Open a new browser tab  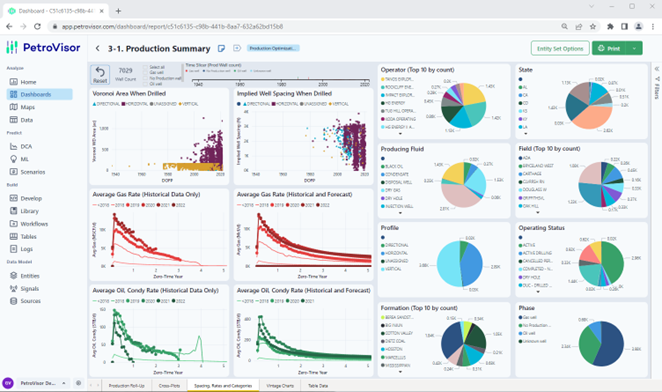tap(118, 11)
